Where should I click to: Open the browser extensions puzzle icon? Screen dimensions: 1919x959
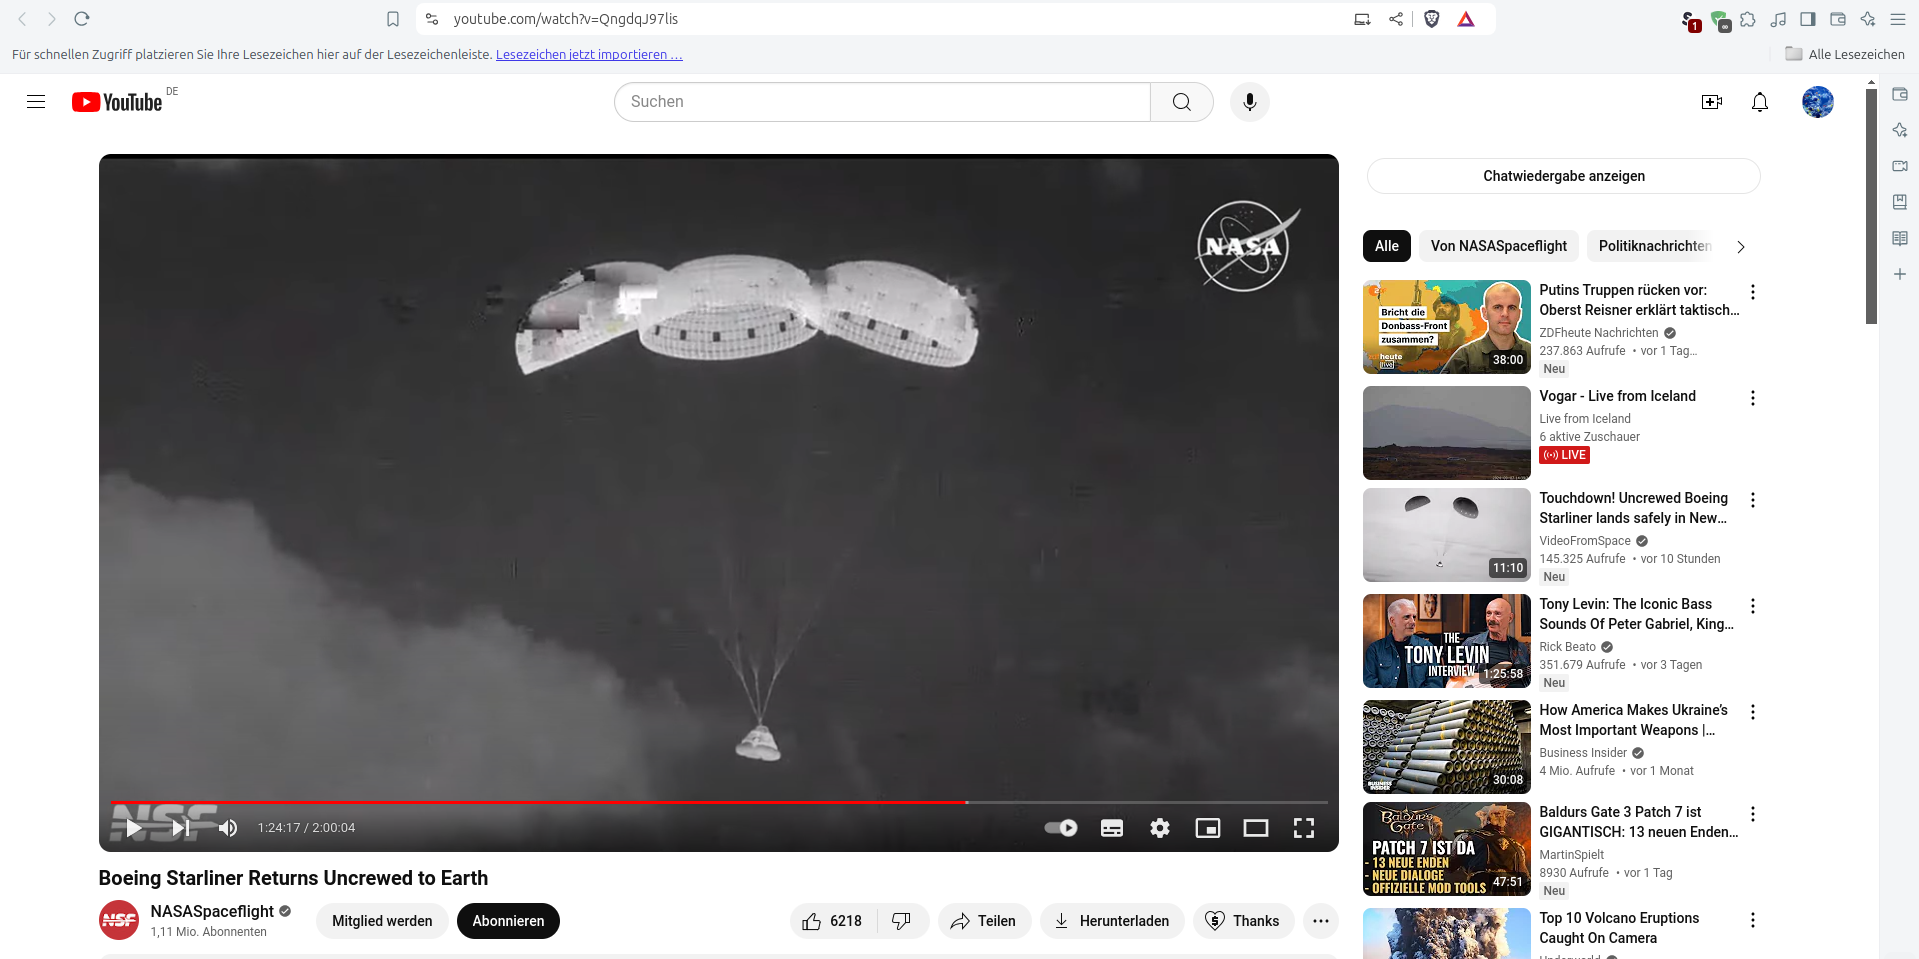pos(1748,19)
